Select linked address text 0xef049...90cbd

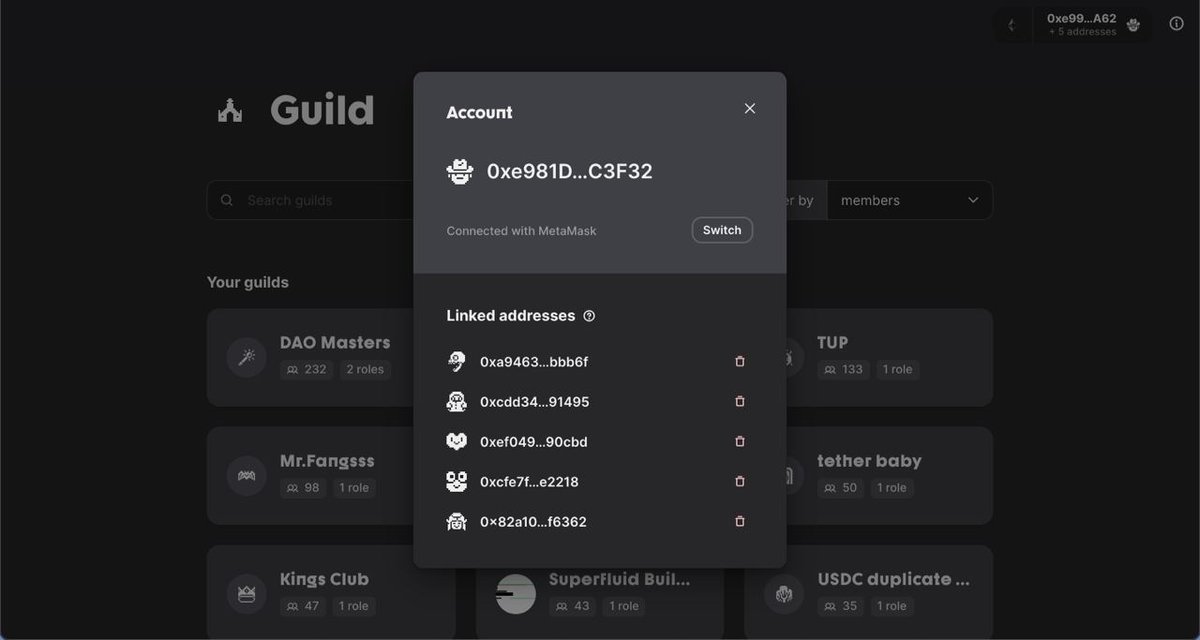point(534,442)
